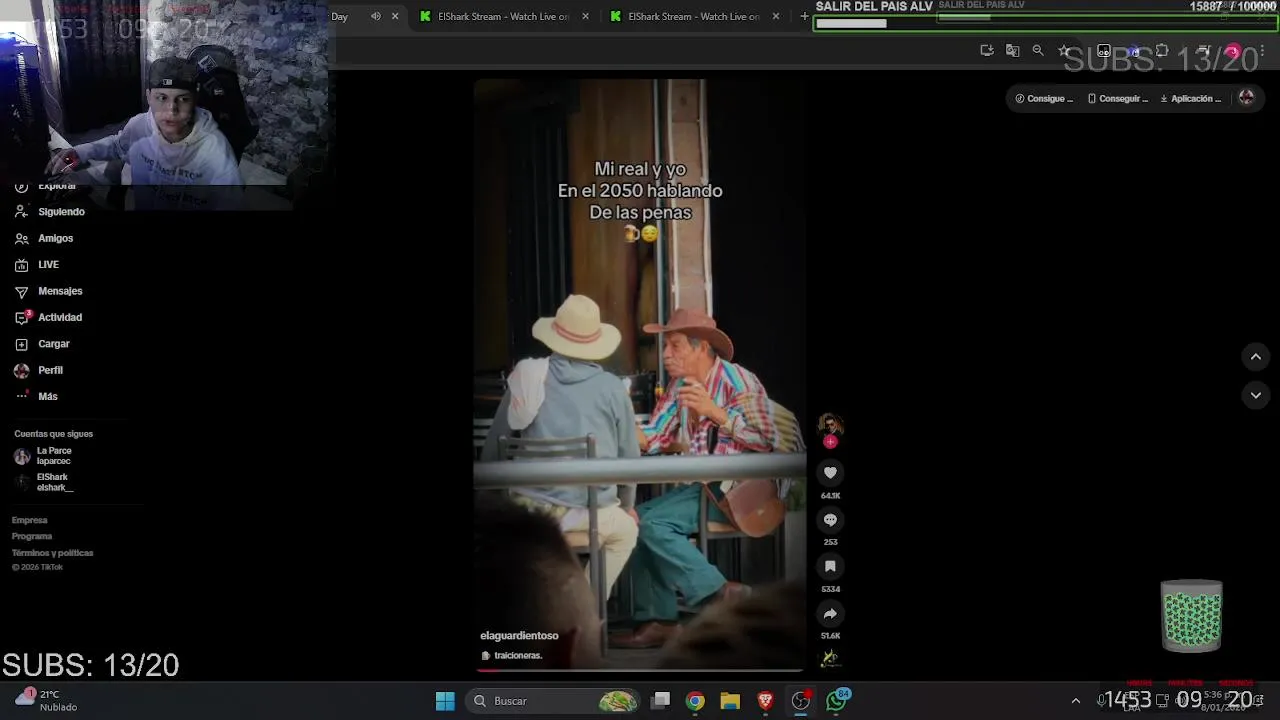Open WhatsApp from taskbar
Image resolution: width=1280 pixels, height=720 pixels.
(837, 700)
